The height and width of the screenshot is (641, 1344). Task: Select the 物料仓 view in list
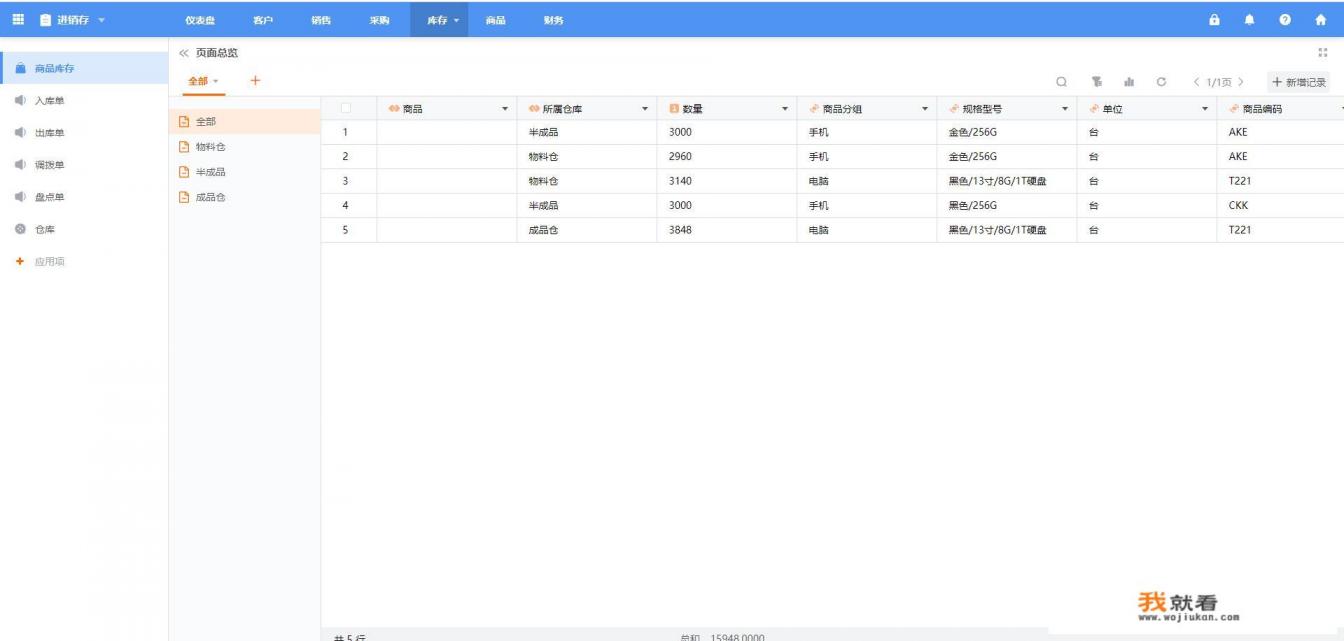coord(210,147)
